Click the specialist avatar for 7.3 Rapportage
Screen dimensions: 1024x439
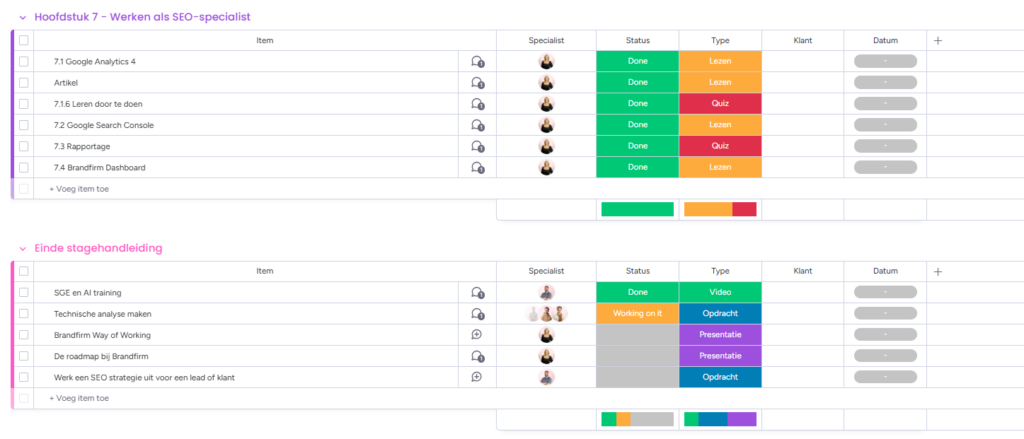tap(546, 146)
